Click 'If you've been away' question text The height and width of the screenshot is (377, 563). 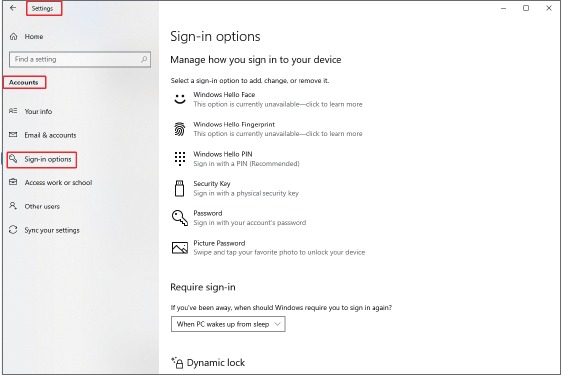[x=281, y=308]
